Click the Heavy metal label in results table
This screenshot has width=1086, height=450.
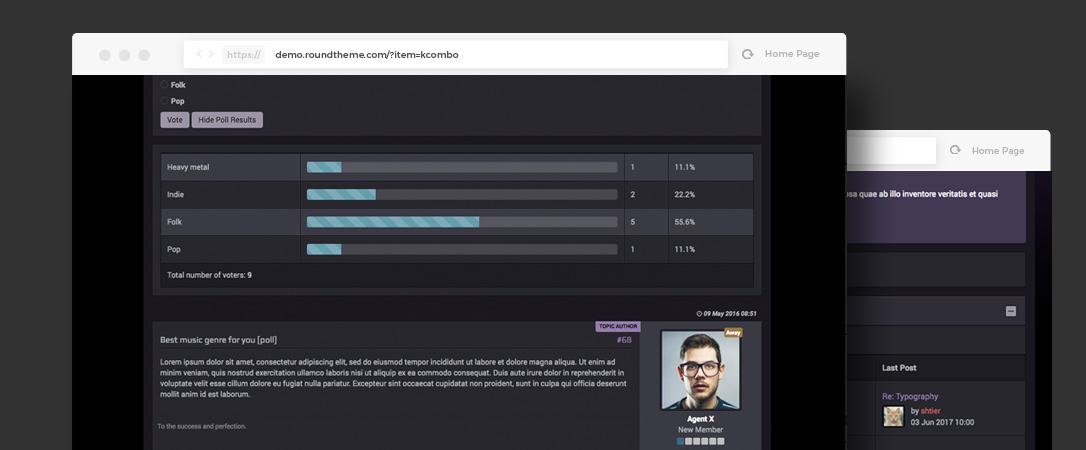[188, 167]
